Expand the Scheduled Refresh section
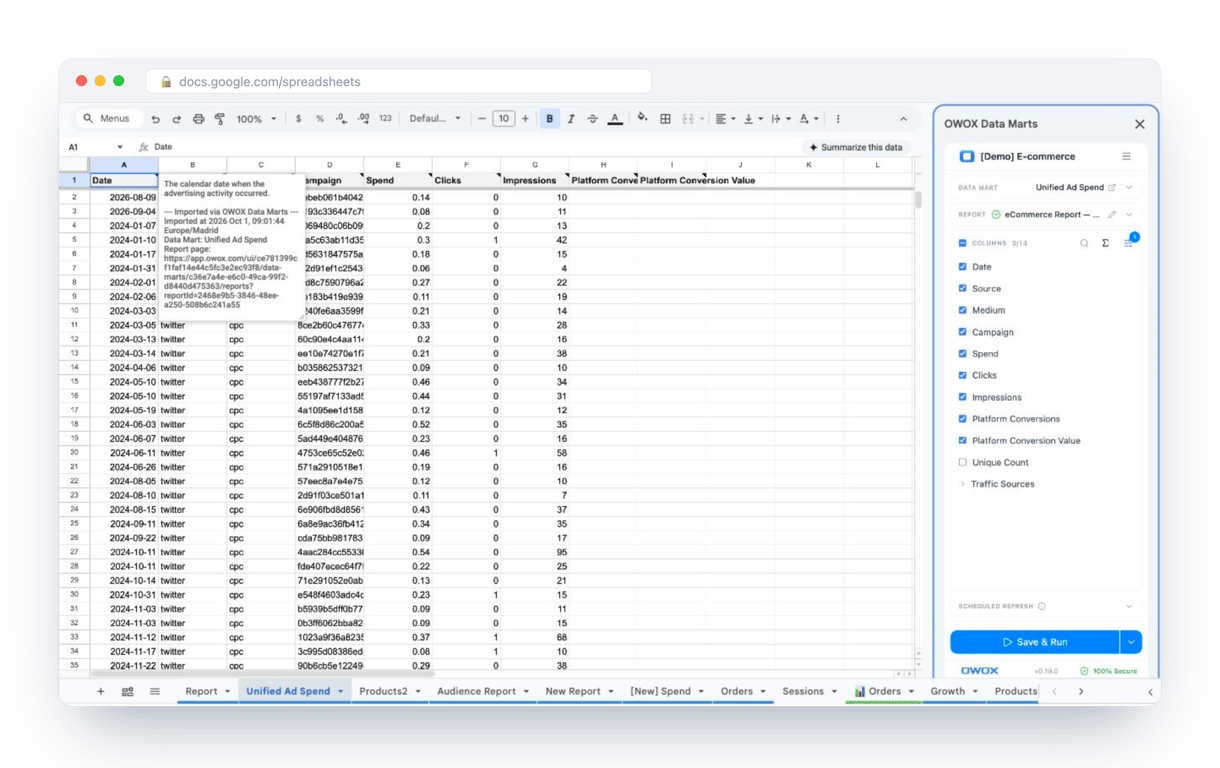Image resolution: width=1220 pixels, height=768 pixels. (1129, 606)
